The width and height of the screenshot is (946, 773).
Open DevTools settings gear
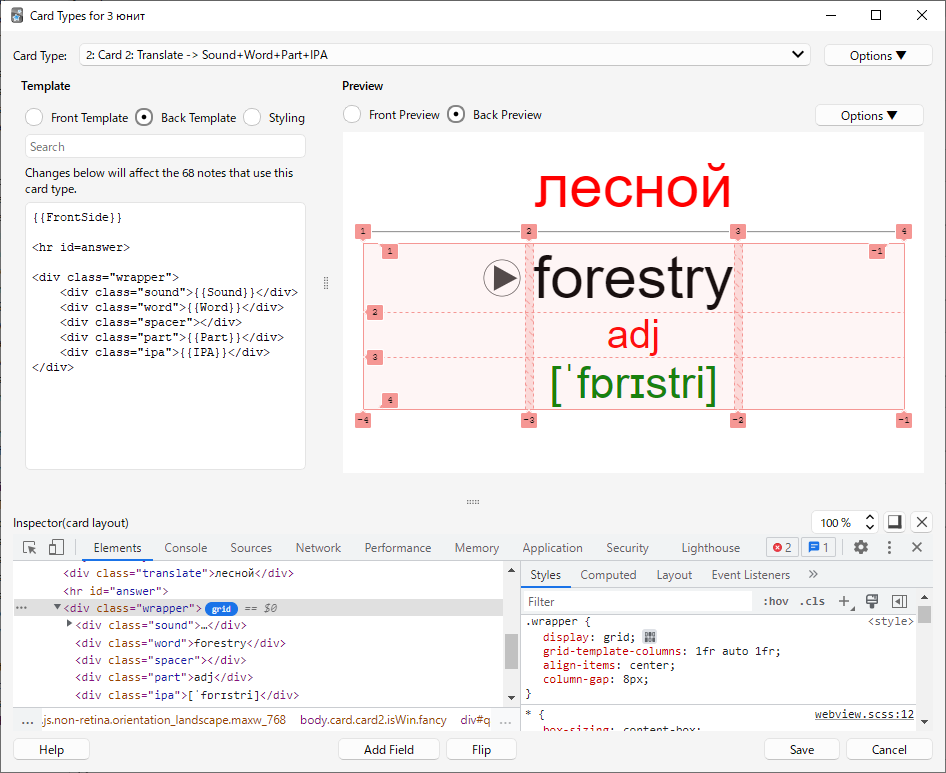coord(860,547)
